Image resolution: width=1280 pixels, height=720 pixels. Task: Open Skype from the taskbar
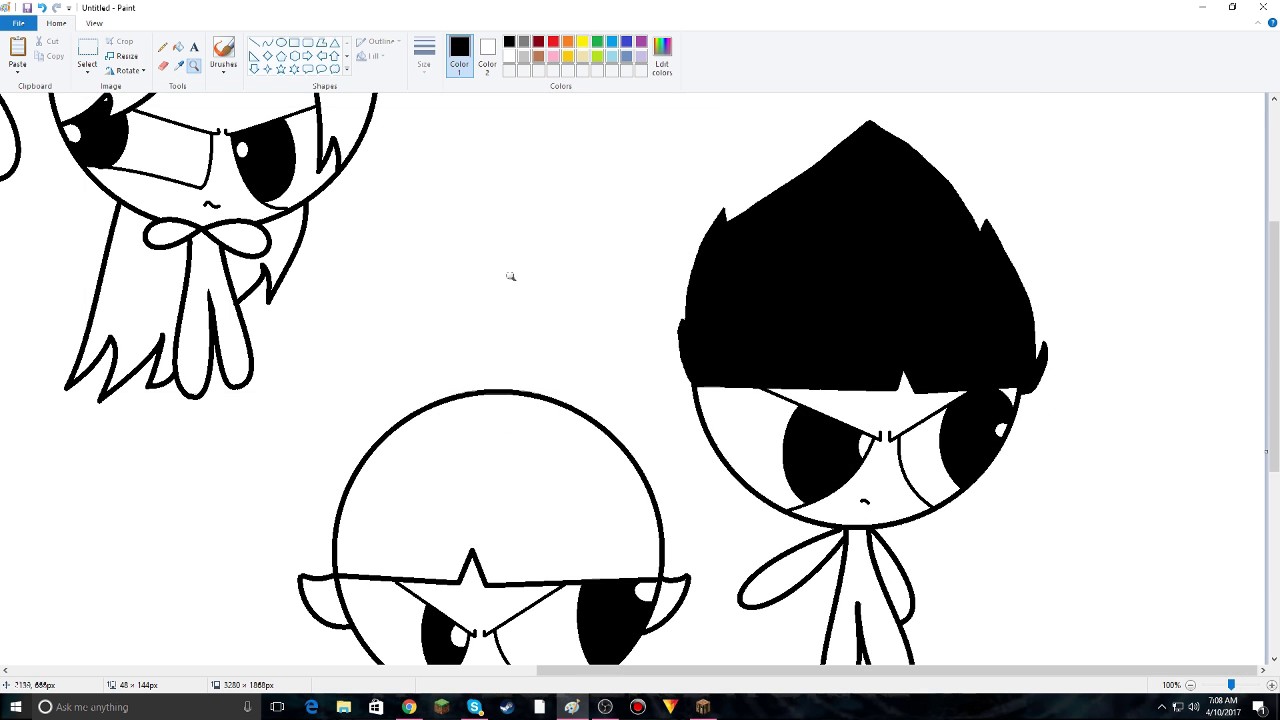coord(475,707)
